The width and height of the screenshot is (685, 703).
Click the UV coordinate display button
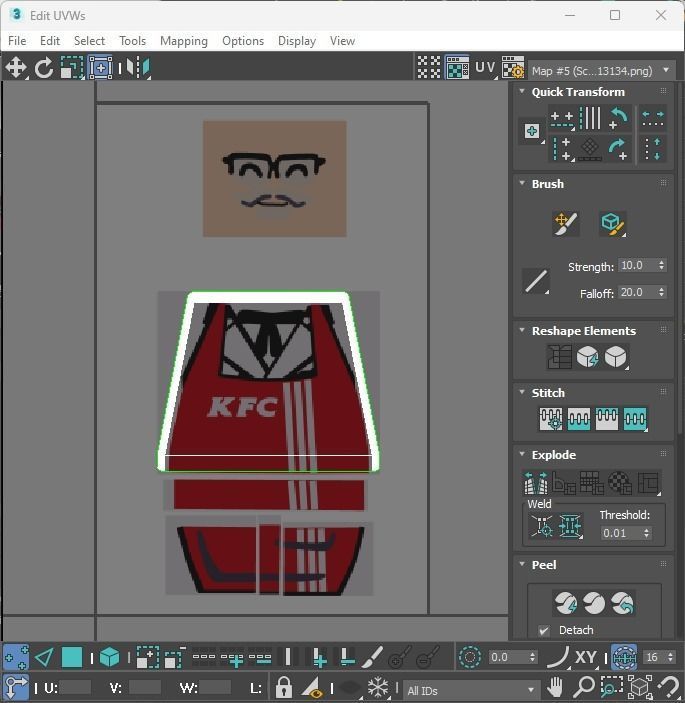click(485, 68)
